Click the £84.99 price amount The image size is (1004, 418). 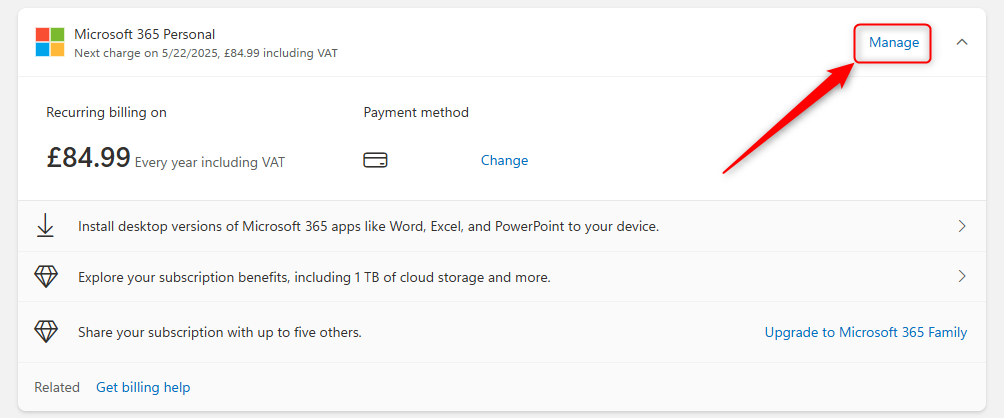point(88,158)
